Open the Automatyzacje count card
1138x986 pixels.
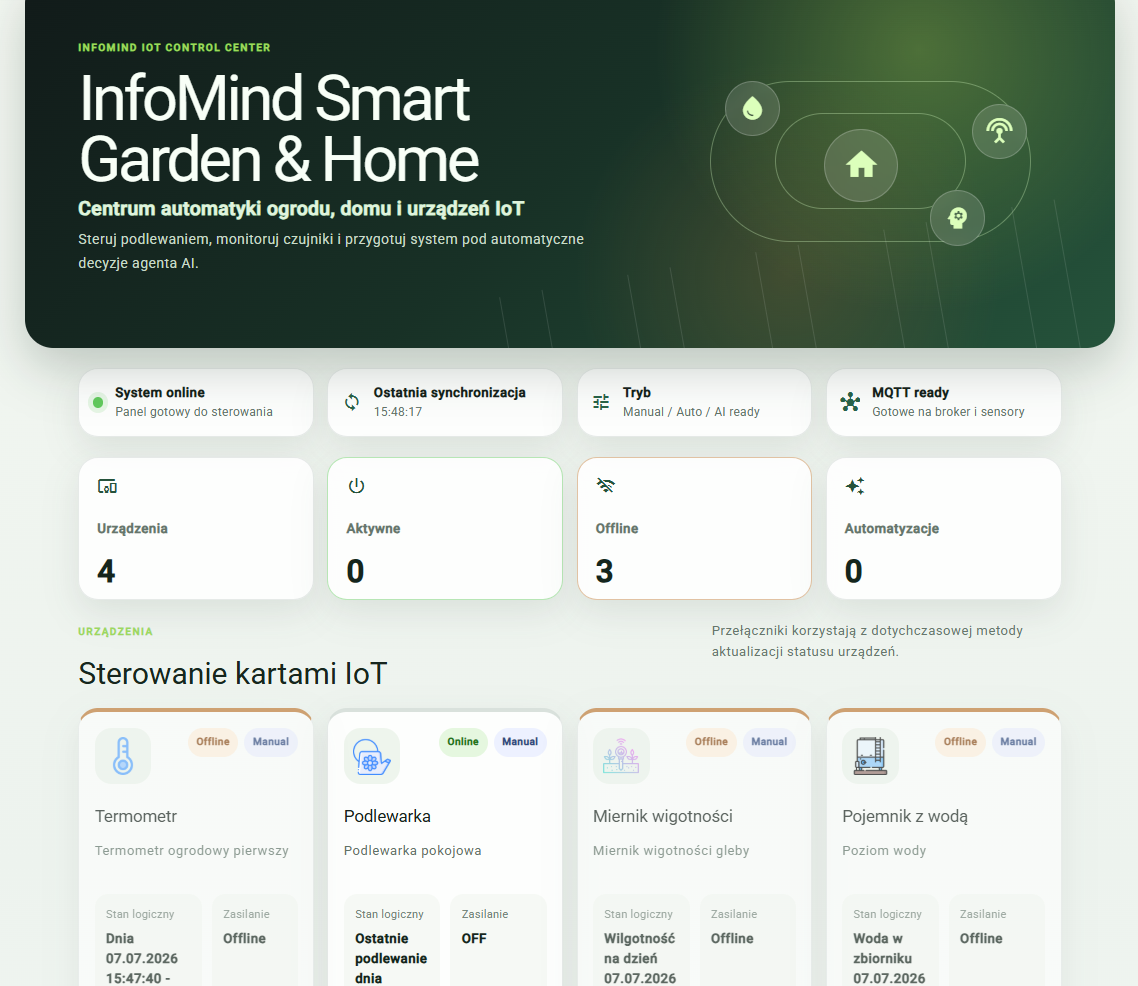944,528
